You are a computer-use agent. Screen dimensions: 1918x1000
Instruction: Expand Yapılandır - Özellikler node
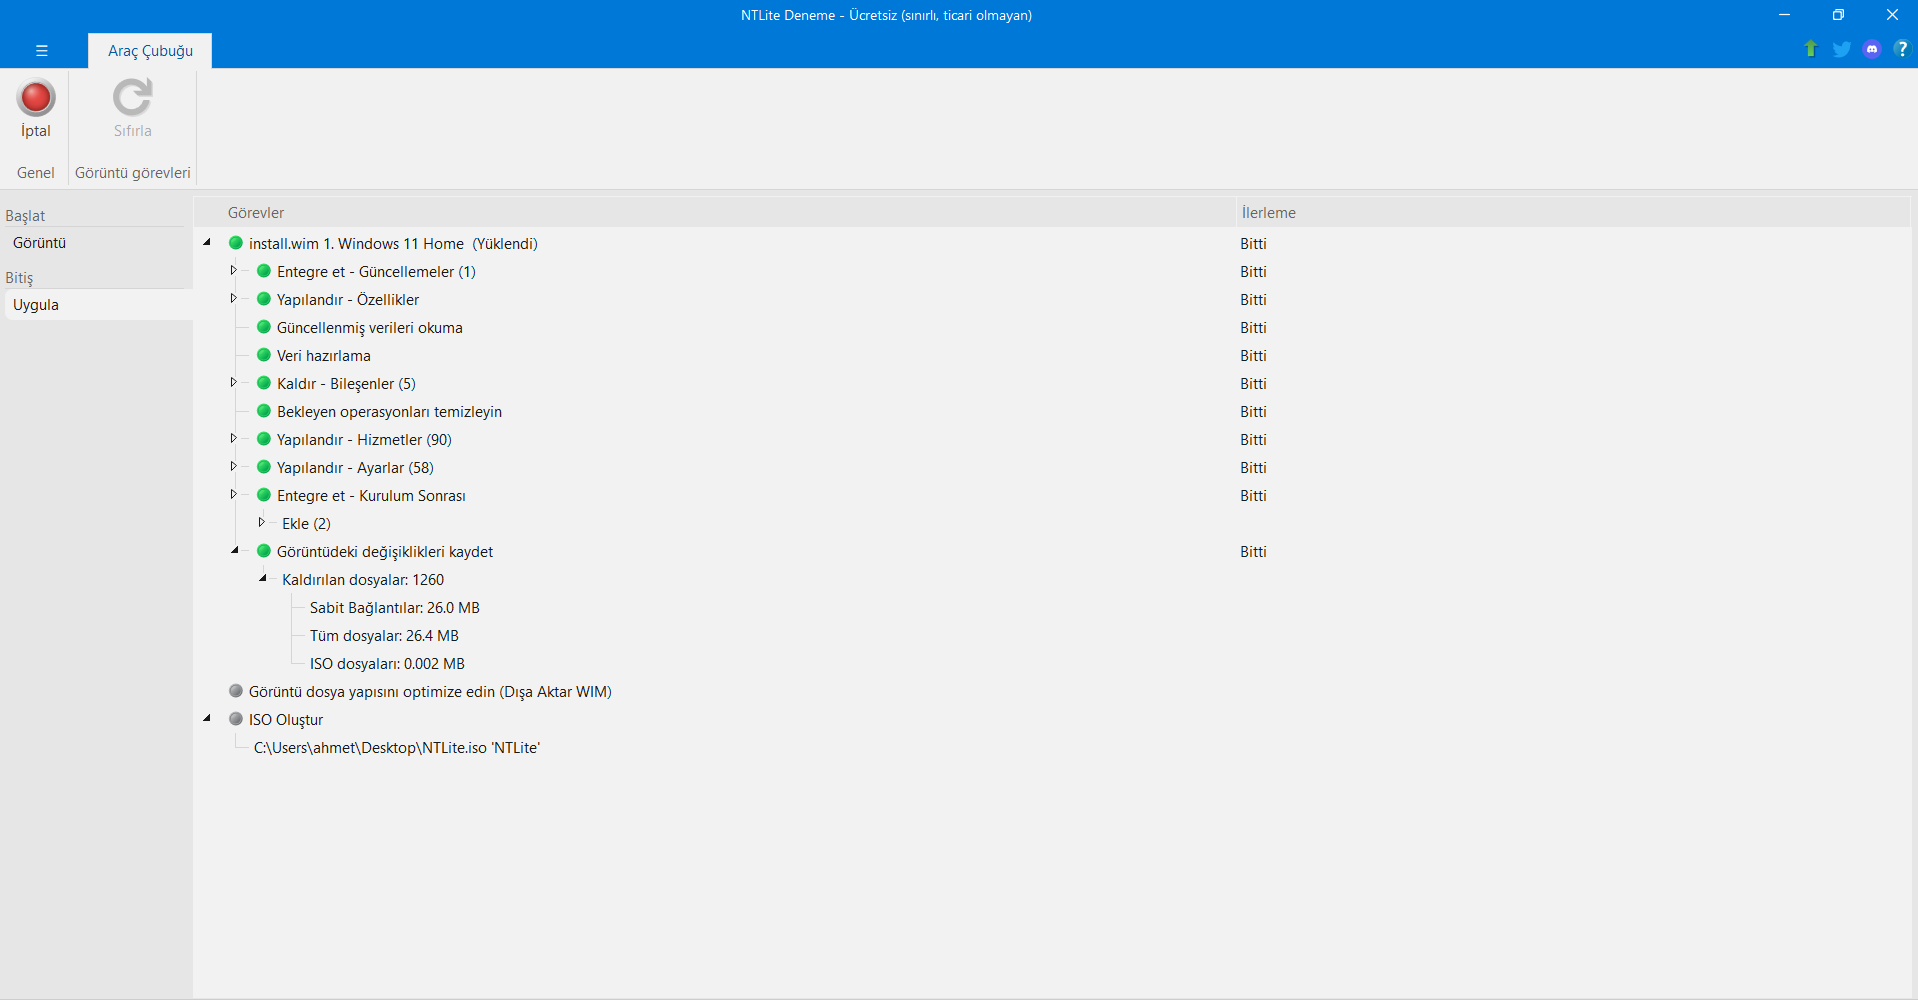point(234,298)
